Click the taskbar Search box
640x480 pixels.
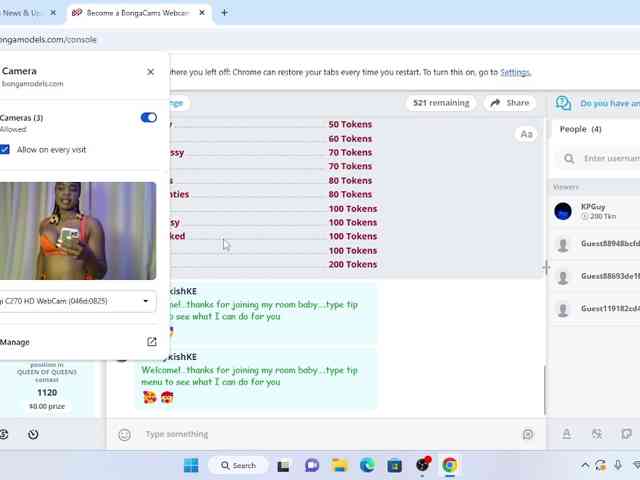239,465
